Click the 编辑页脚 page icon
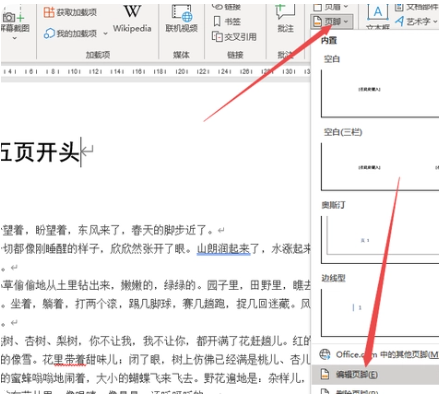This screenshot has width=439, height=399. click(325, 374)
